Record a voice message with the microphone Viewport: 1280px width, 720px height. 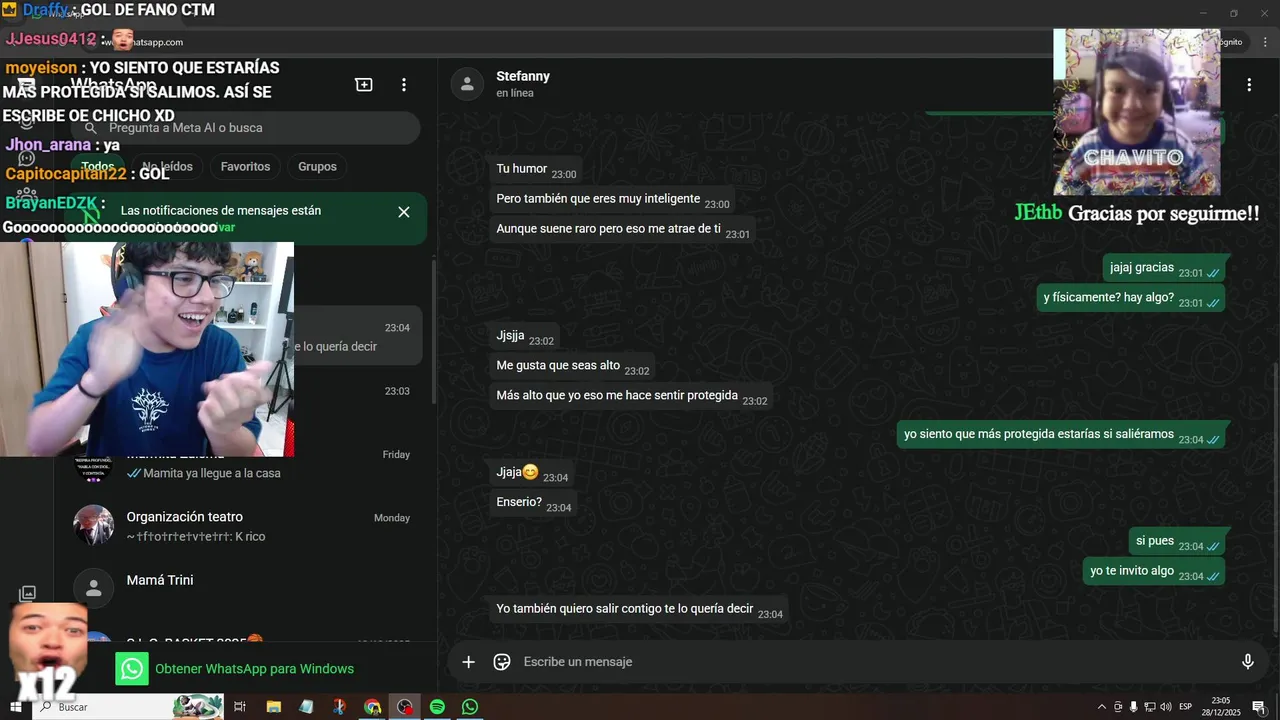click(1247, 662)
